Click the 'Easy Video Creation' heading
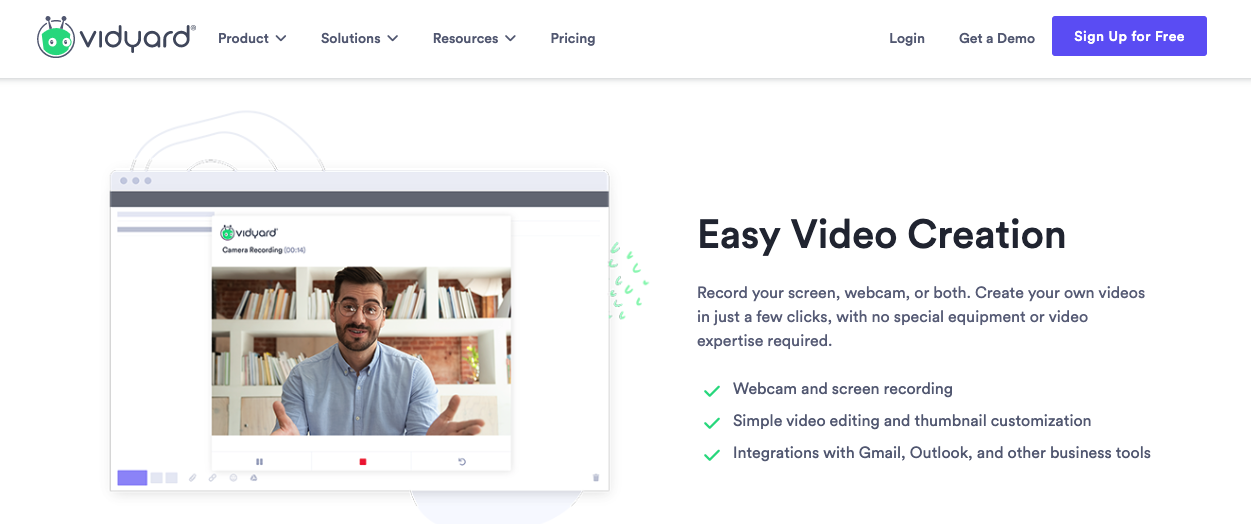 click(x=881, y=235)
